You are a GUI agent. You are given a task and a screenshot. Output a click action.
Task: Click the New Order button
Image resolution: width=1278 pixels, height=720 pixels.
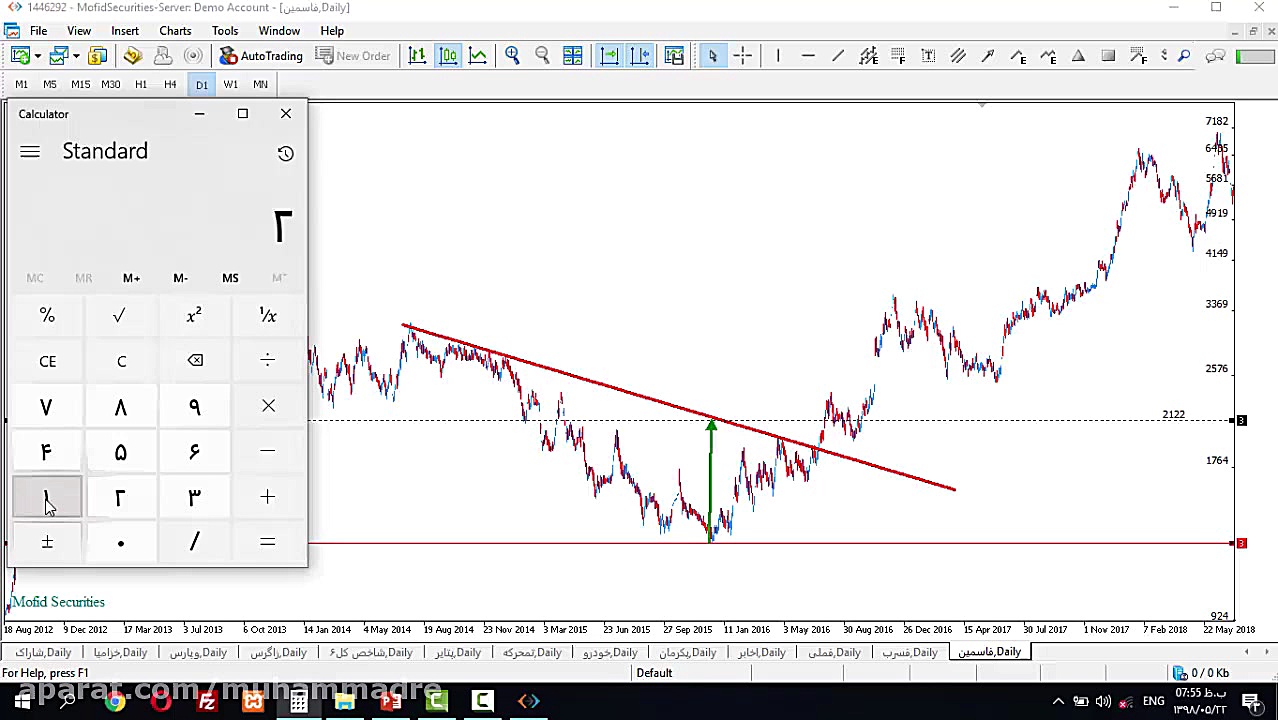tap(353, 56)
